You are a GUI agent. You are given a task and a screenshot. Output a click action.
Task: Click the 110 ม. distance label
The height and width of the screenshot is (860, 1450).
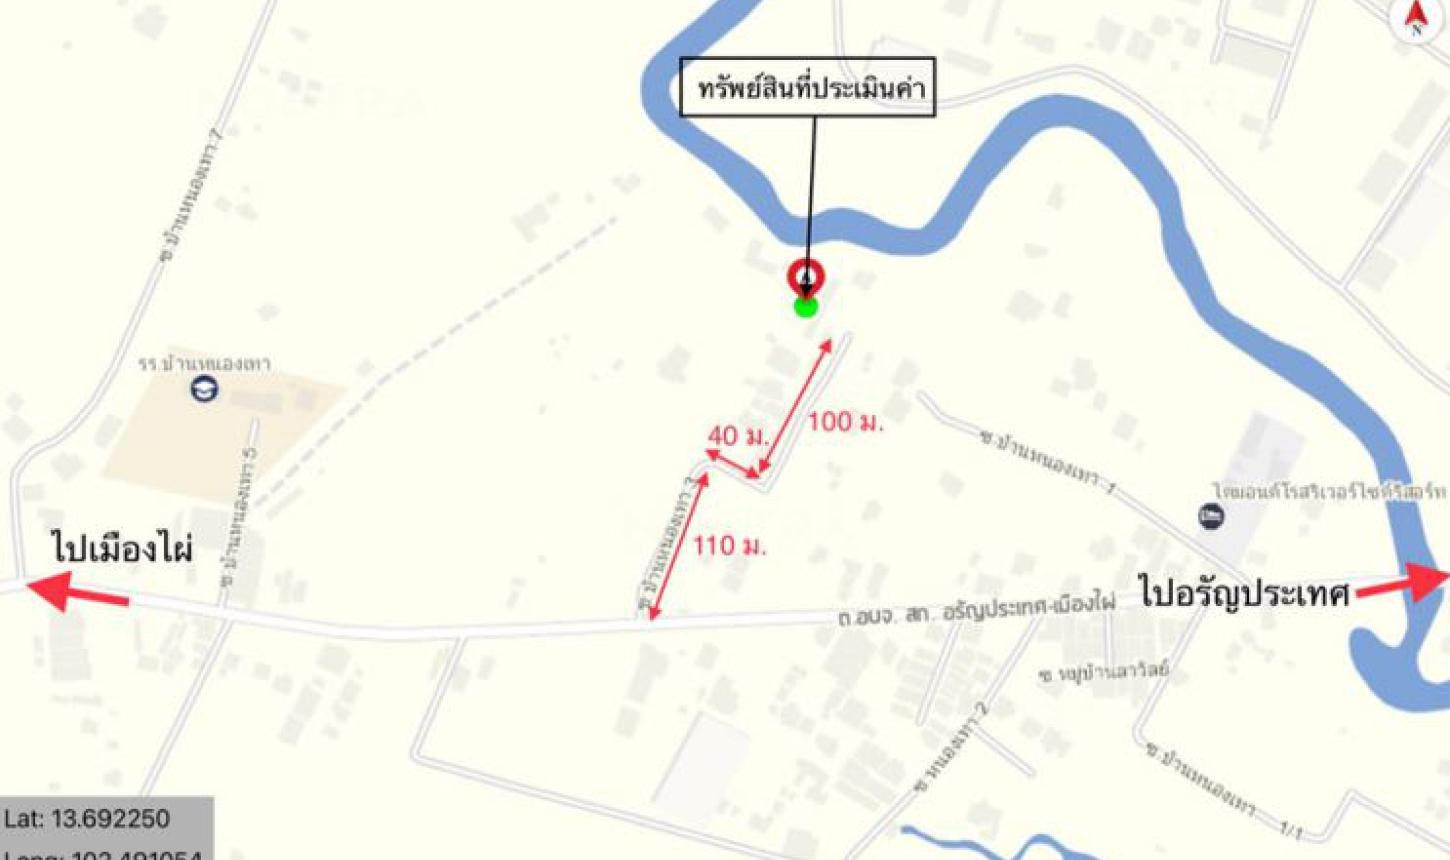click(x=730, y=546)
